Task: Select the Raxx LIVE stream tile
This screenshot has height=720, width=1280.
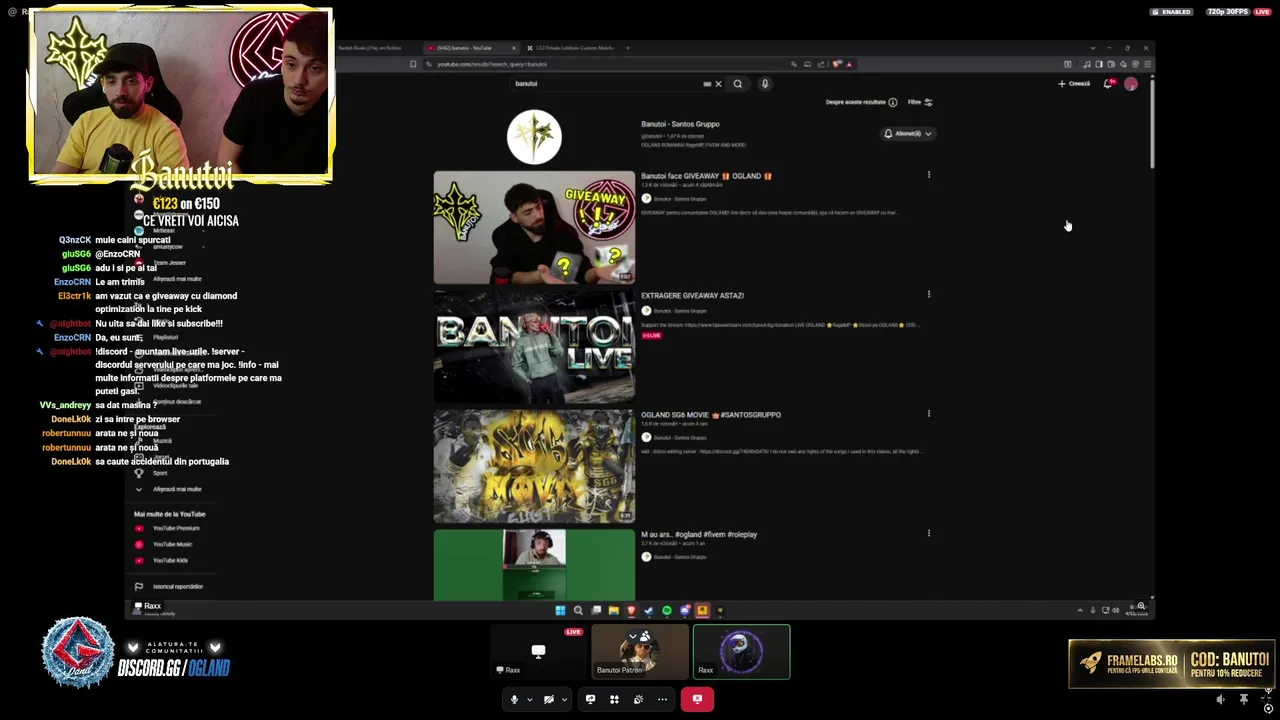Action: pyautogui.click(x=538, y=652)
